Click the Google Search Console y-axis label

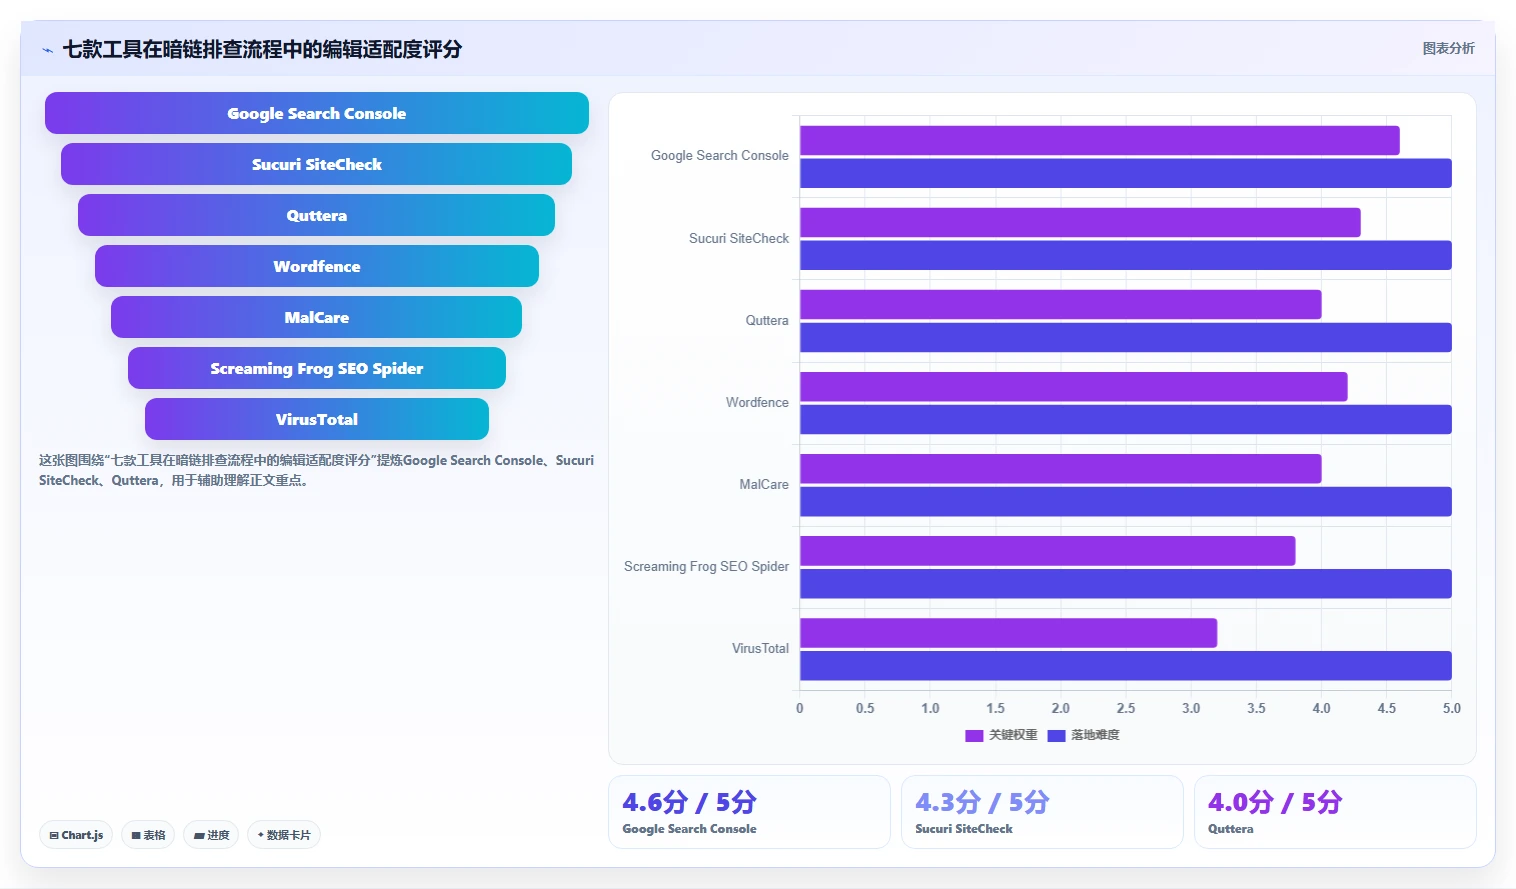(720, 156)
